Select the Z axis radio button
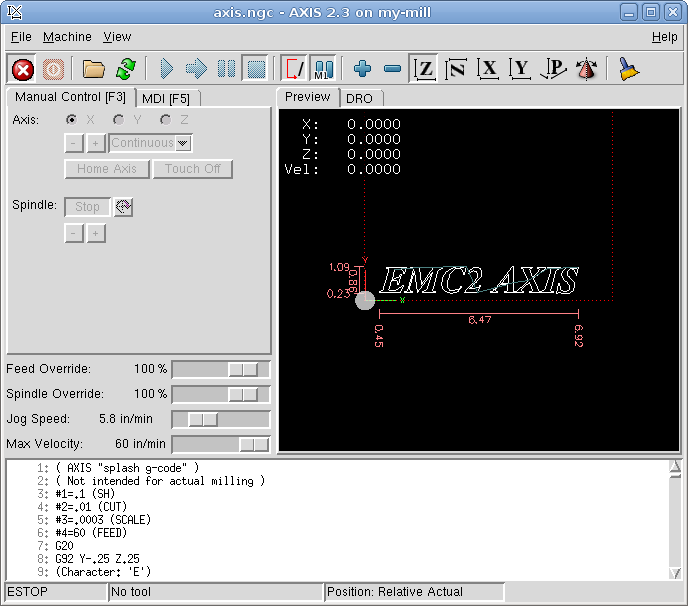Screen dimensions: 688x606 click(165, 120)
